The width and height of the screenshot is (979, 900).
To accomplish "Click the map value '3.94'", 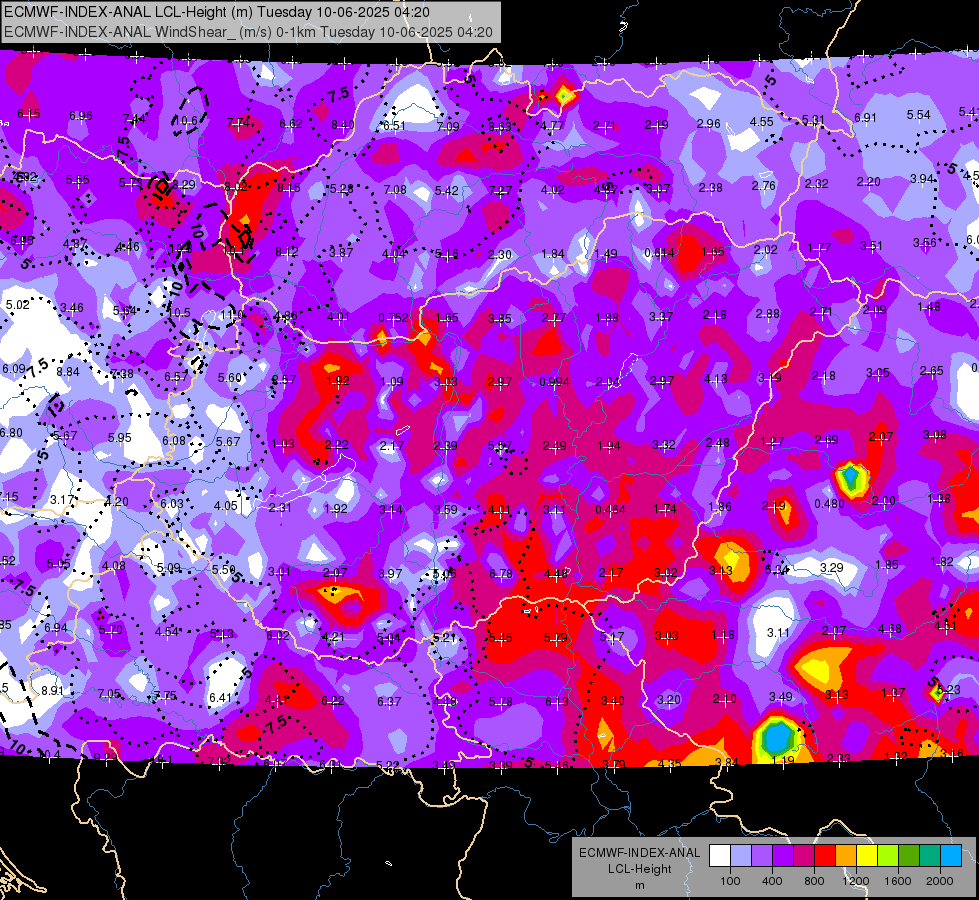I will (x=922, y=179).
